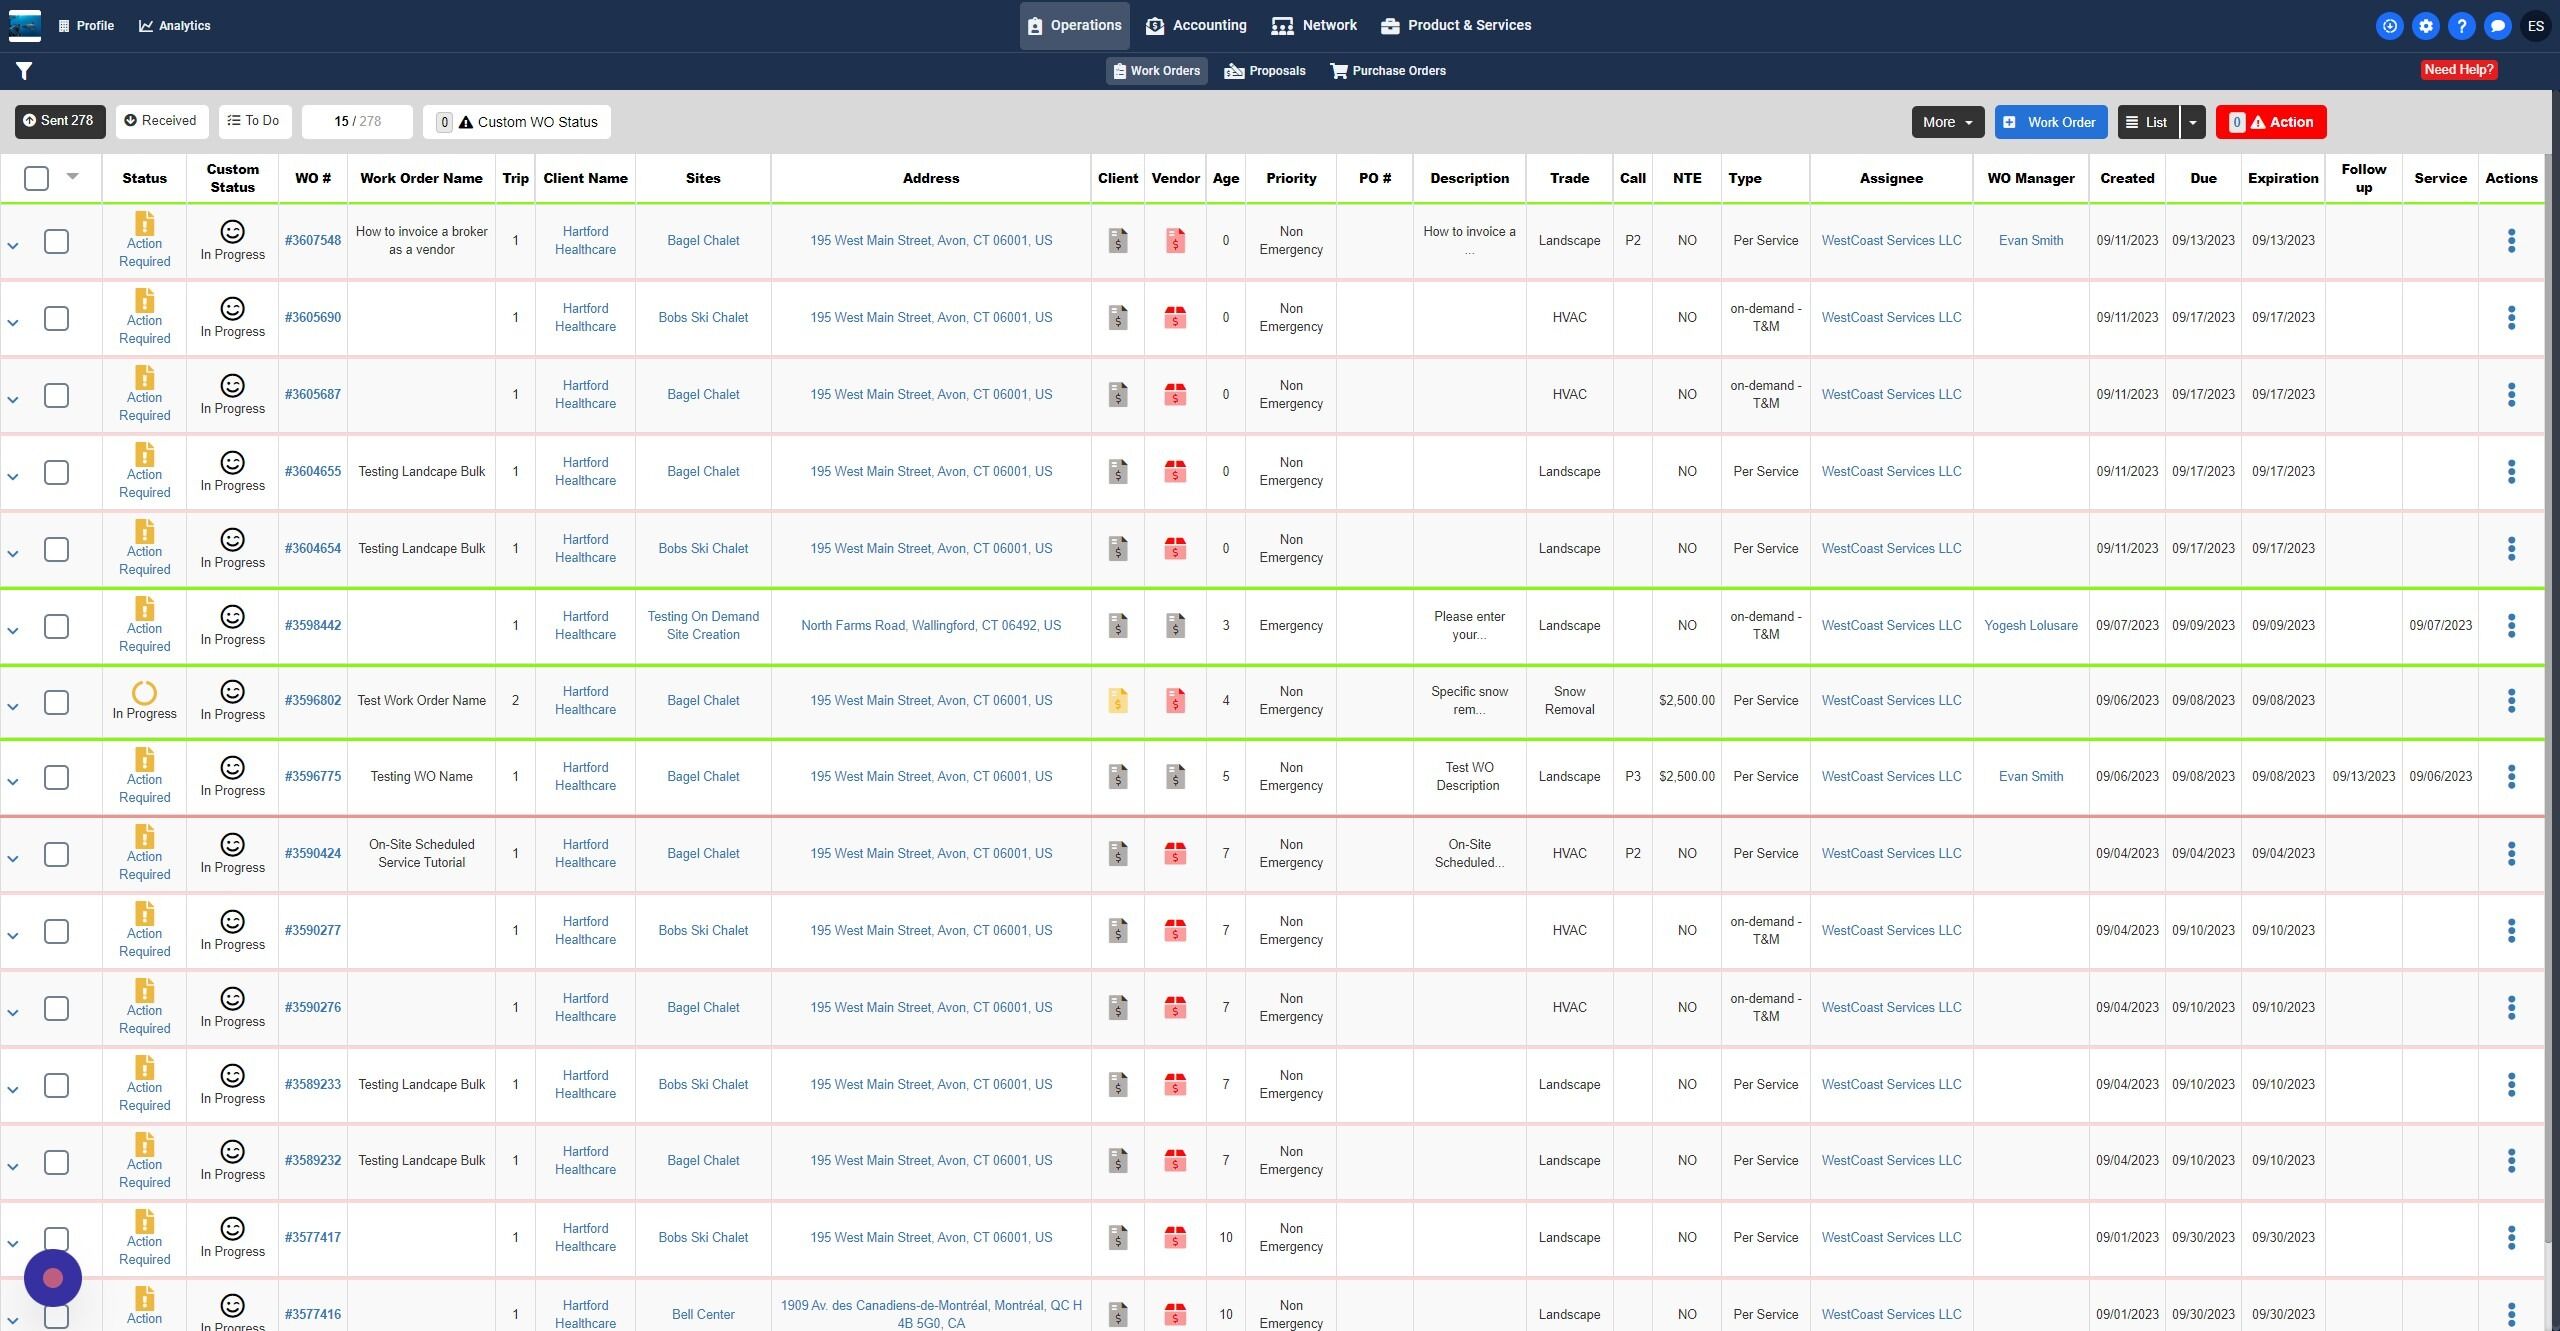This screenshot has width=2560, height=1331.
Task: Open the Purchase Orders tab
Action: (x=1388, y=71)
